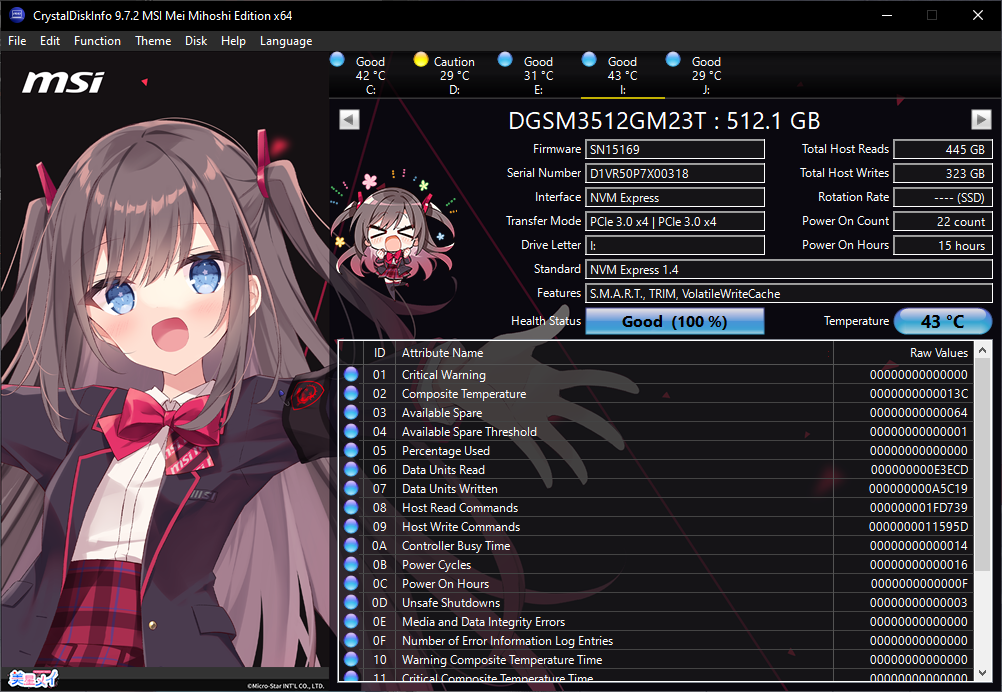Screen dimensions: 1002x692
Task: Select Warning Composite Temperature Time row
Action: (x=656, y=660)
